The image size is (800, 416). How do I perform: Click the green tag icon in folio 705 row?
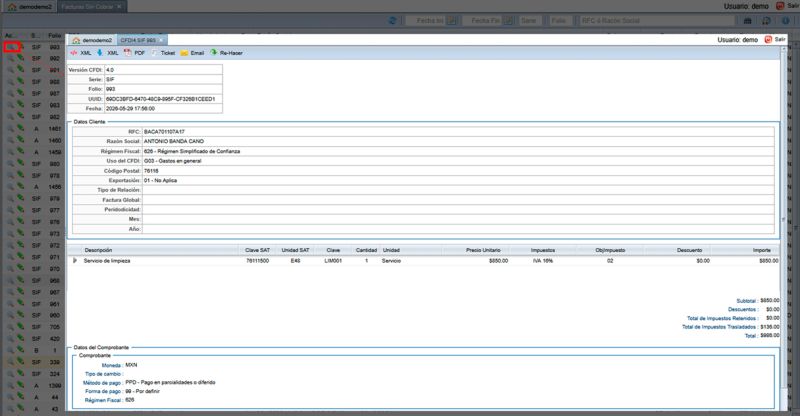tap(20, 327)
